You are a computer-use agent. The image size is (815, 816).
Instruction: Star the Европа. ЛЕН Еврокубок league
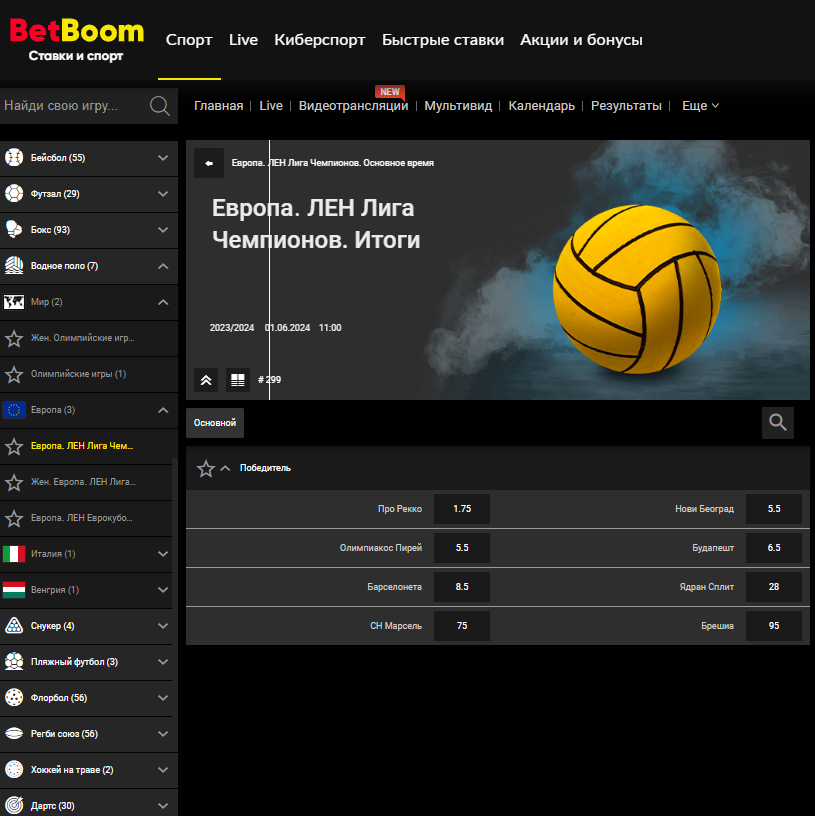pos(14,518)
